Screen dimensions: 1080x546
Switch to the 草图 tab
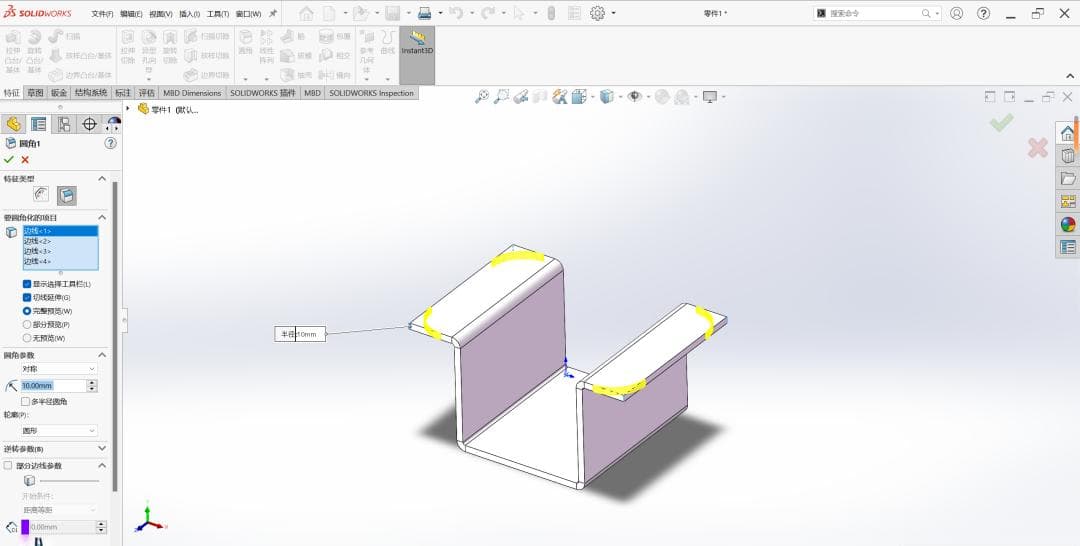pos(34,93)
